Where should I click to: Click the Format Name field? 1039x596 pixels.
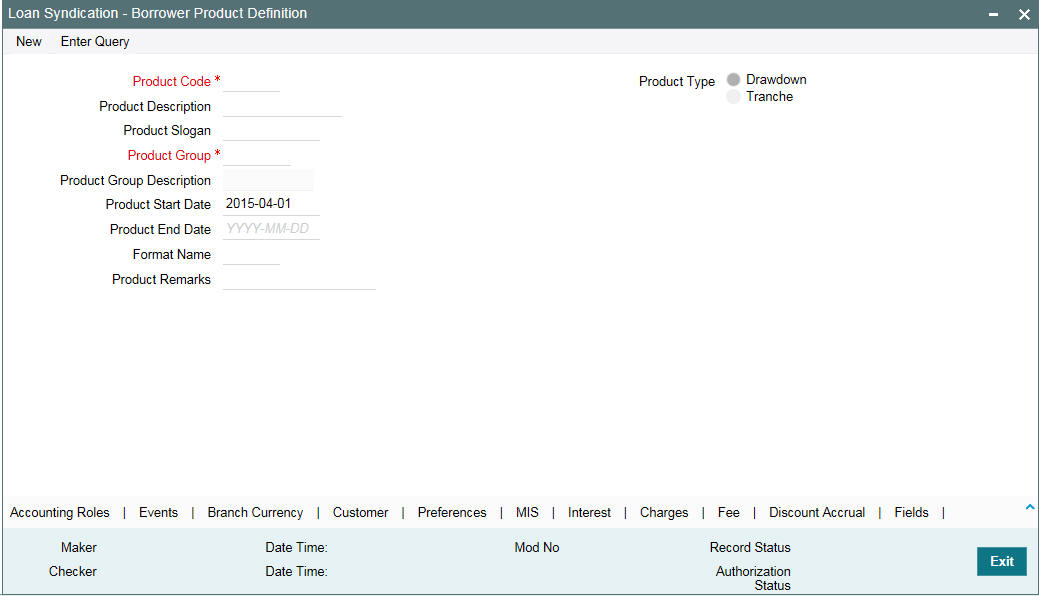251,255
